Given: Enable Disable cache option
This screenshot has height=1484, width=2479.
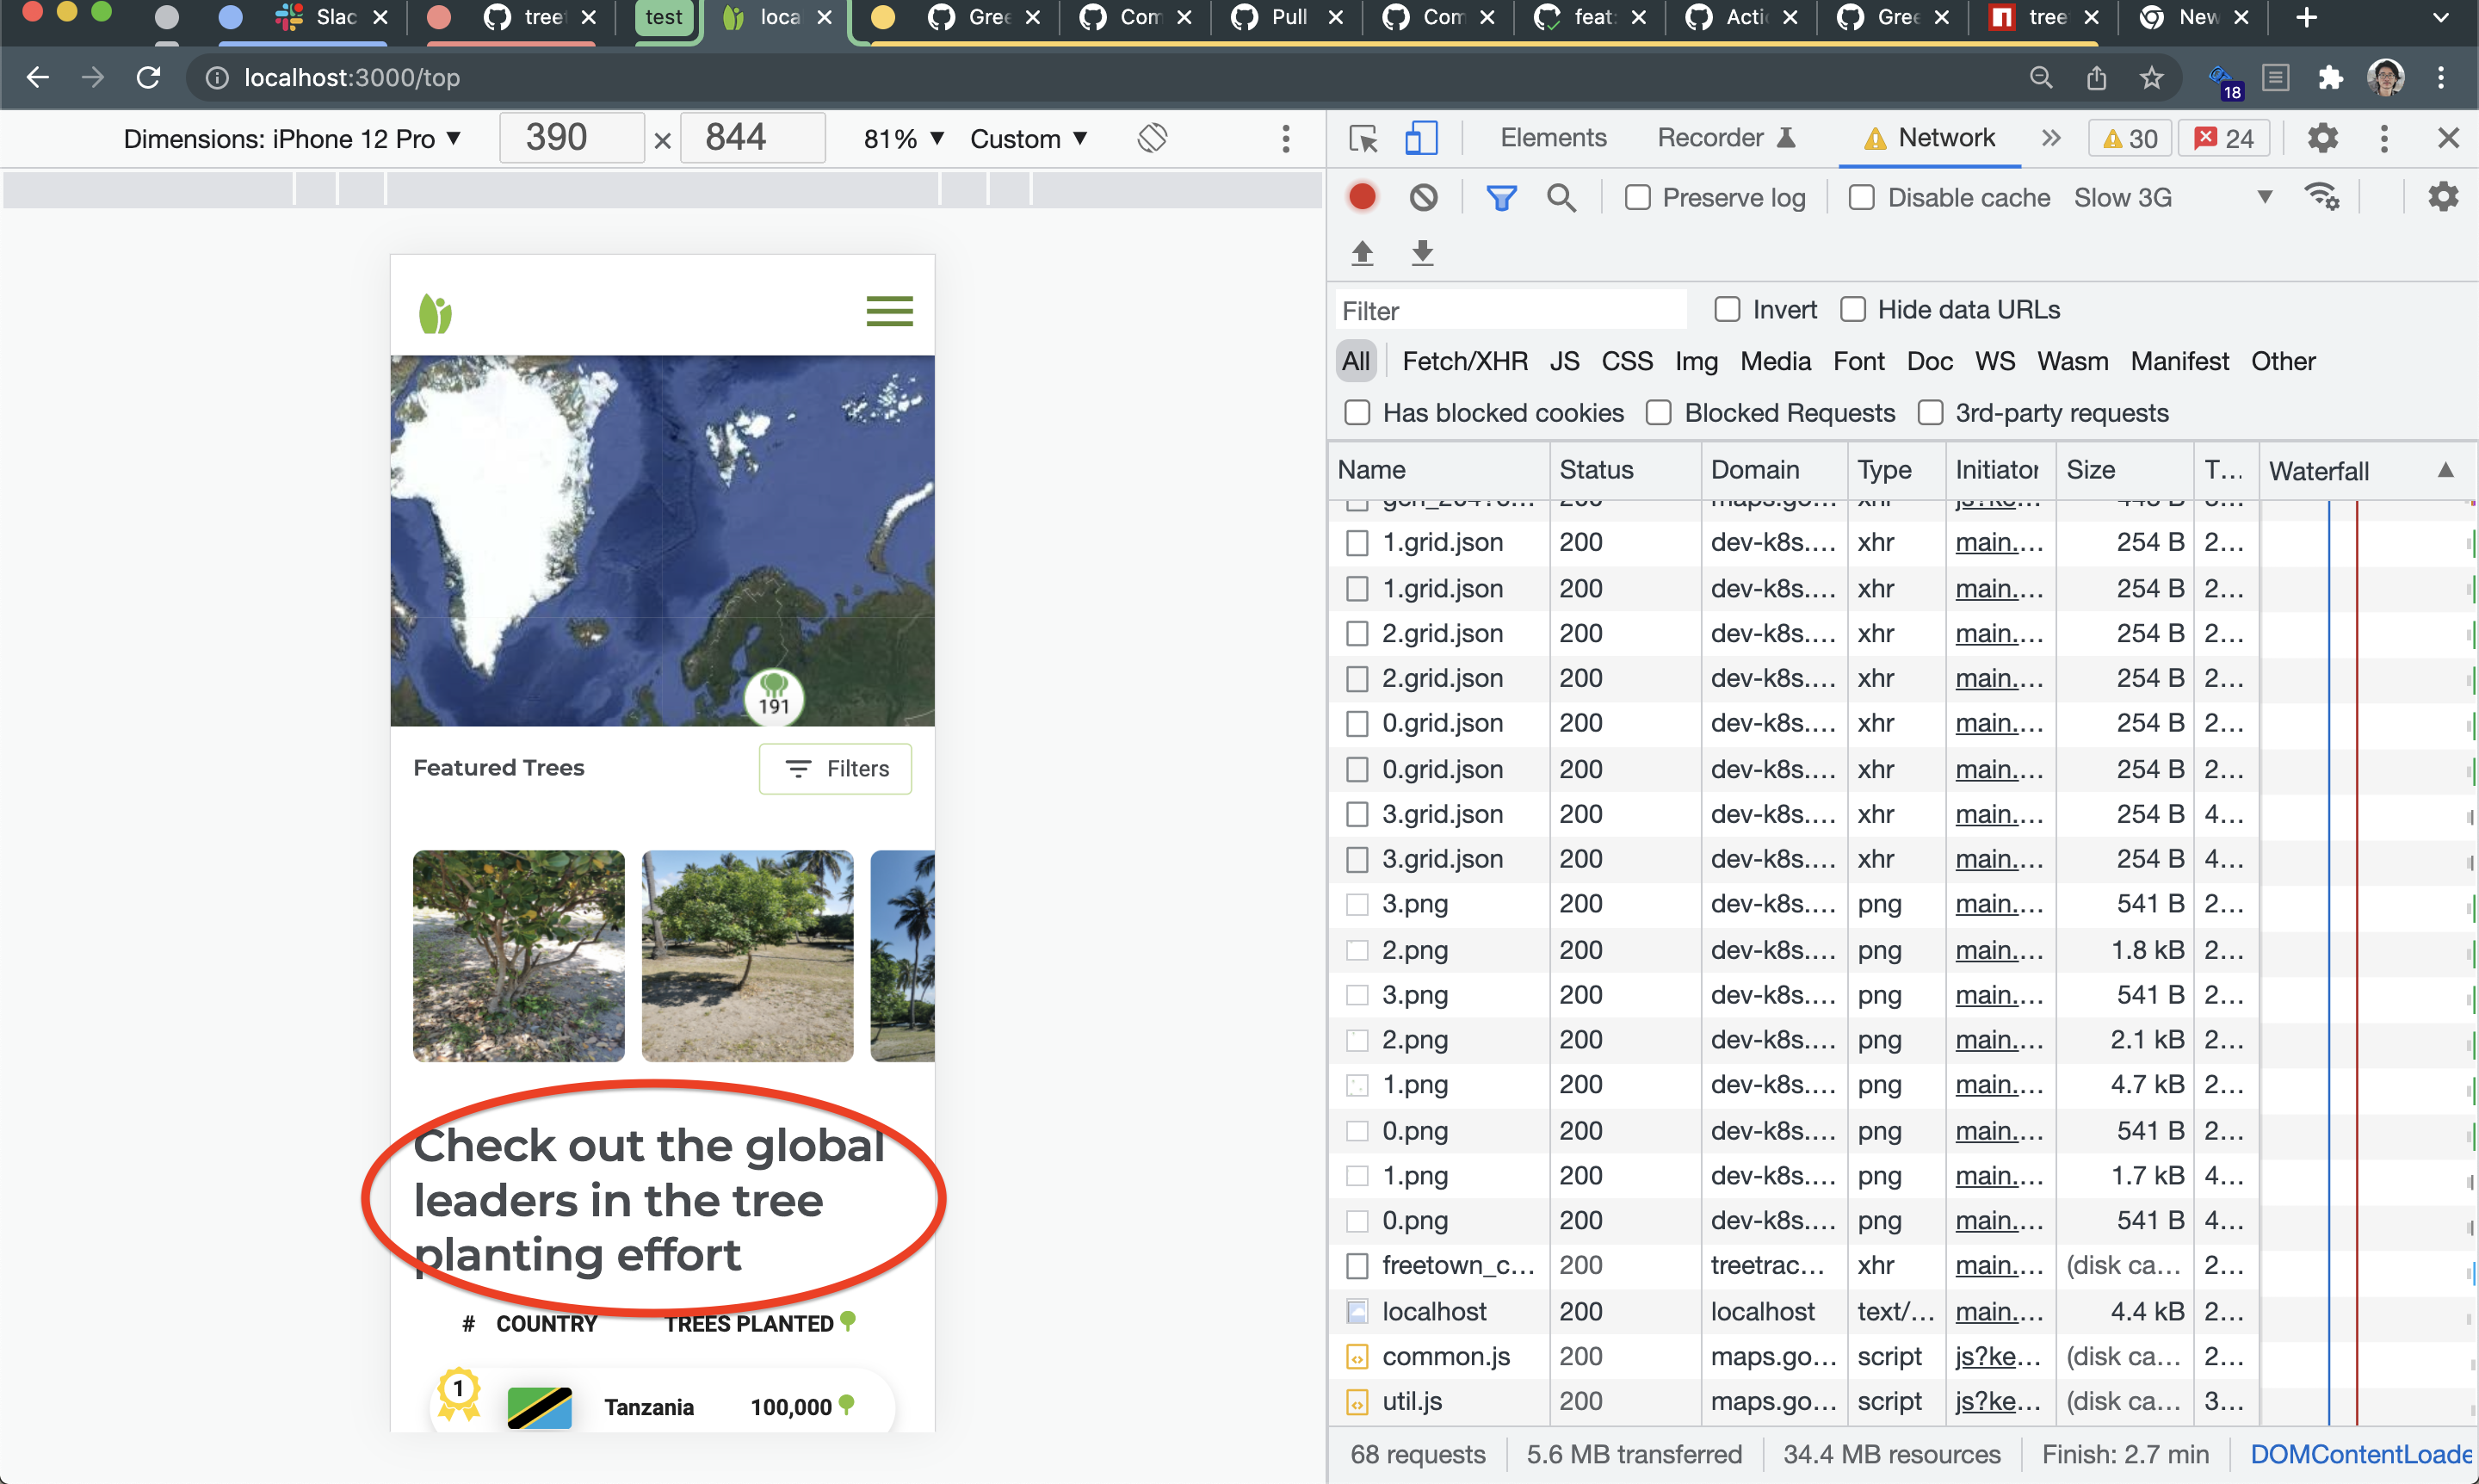Looking at the screenshot, I should 1862,197.
